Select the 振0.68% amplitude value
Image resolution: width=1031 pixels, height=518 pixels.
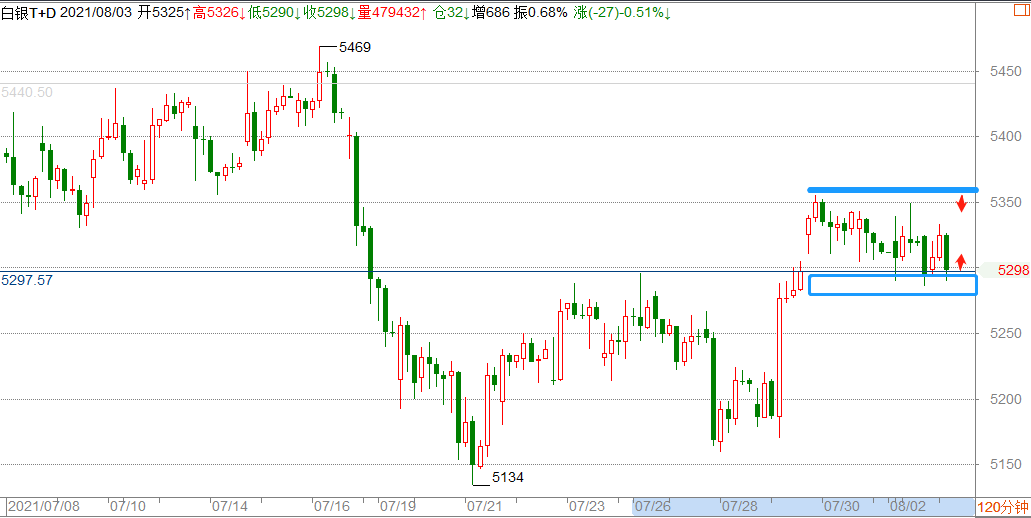(539, 12)
